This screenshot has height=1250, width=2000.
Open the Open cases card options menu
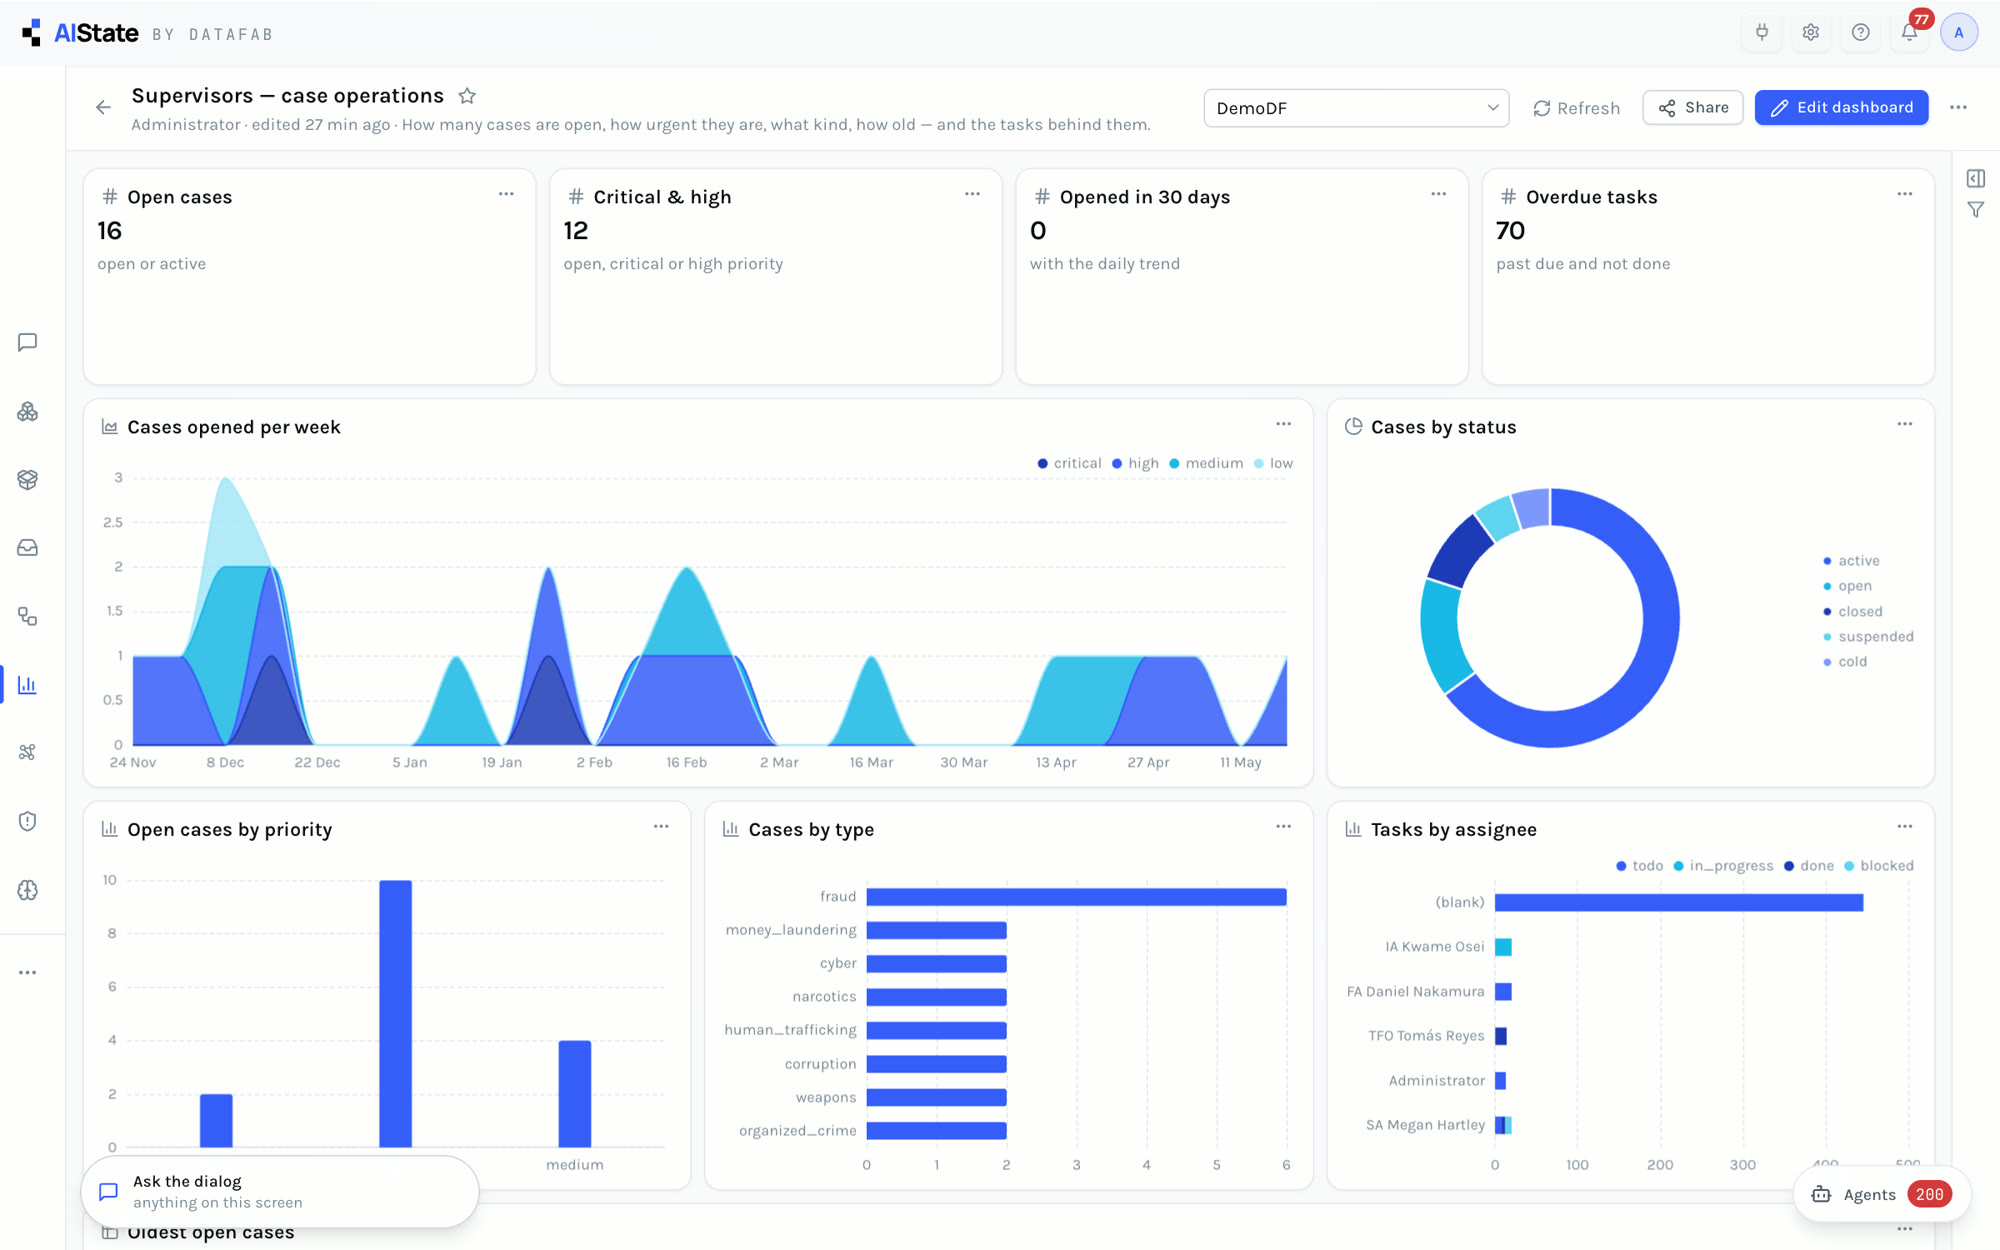pyautogui.click(x=506, y=194)
